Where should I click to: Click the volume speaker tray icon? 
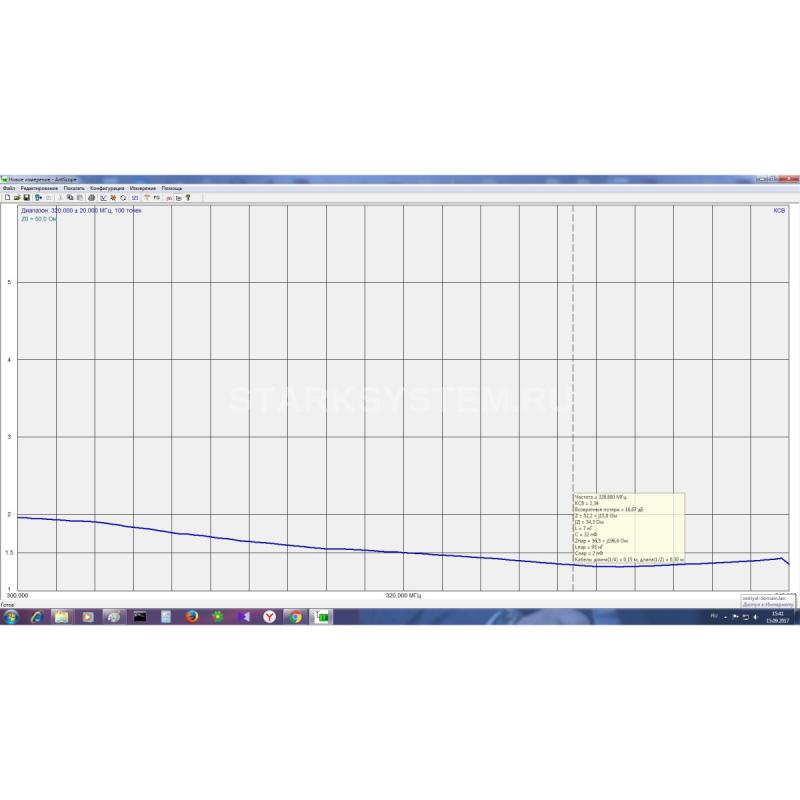756,617
